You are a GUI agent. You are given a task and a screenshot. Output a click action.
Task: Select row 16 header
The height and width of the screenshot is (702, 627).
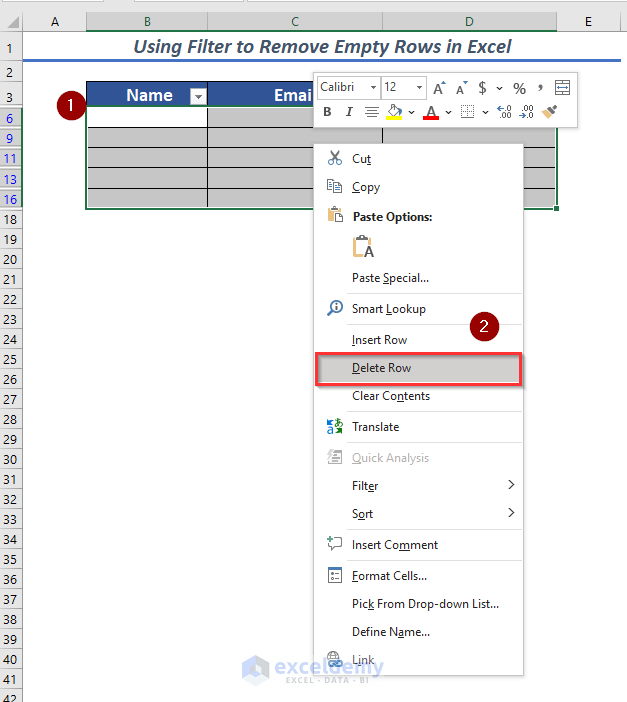coord(10,199)
